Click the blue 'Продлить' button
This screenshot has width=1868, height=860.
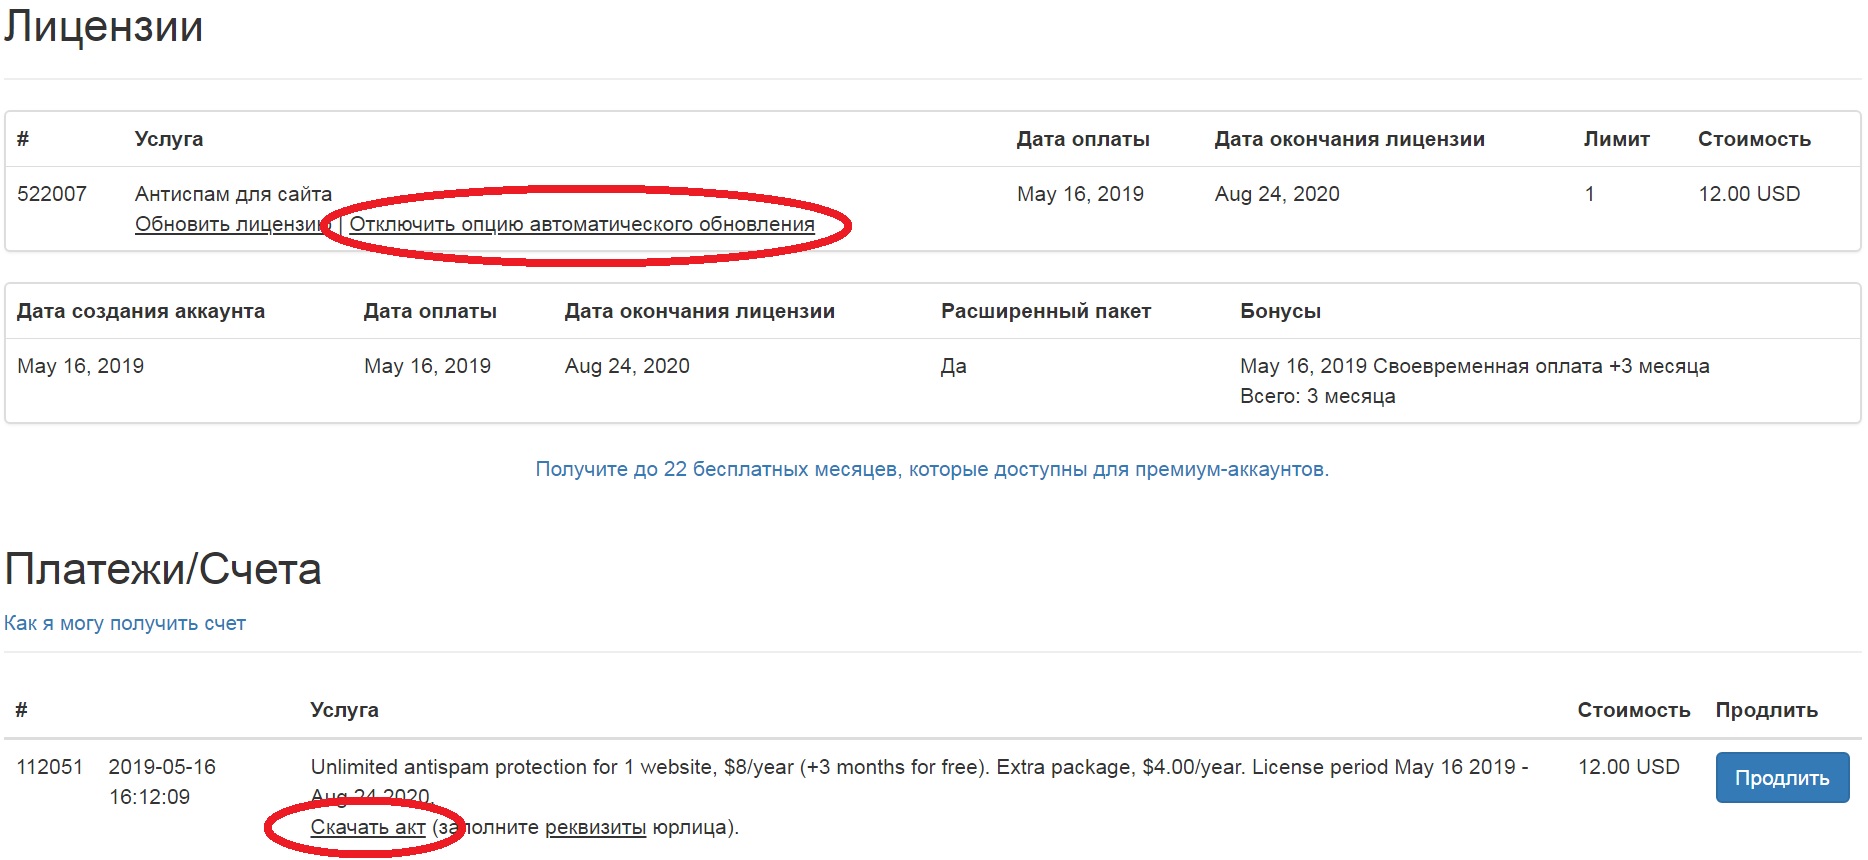click(1782, 778)
